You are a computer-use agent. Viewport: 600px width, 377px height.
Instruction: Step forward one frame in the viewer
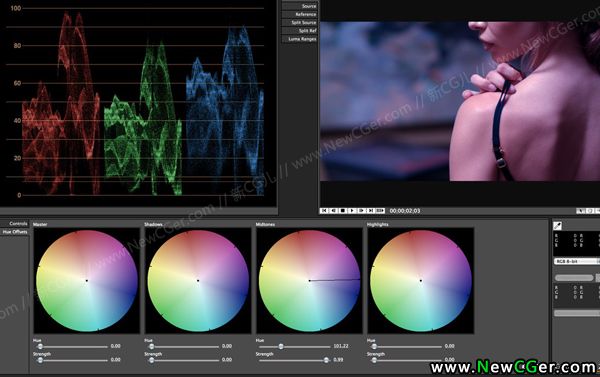[361, 211]
